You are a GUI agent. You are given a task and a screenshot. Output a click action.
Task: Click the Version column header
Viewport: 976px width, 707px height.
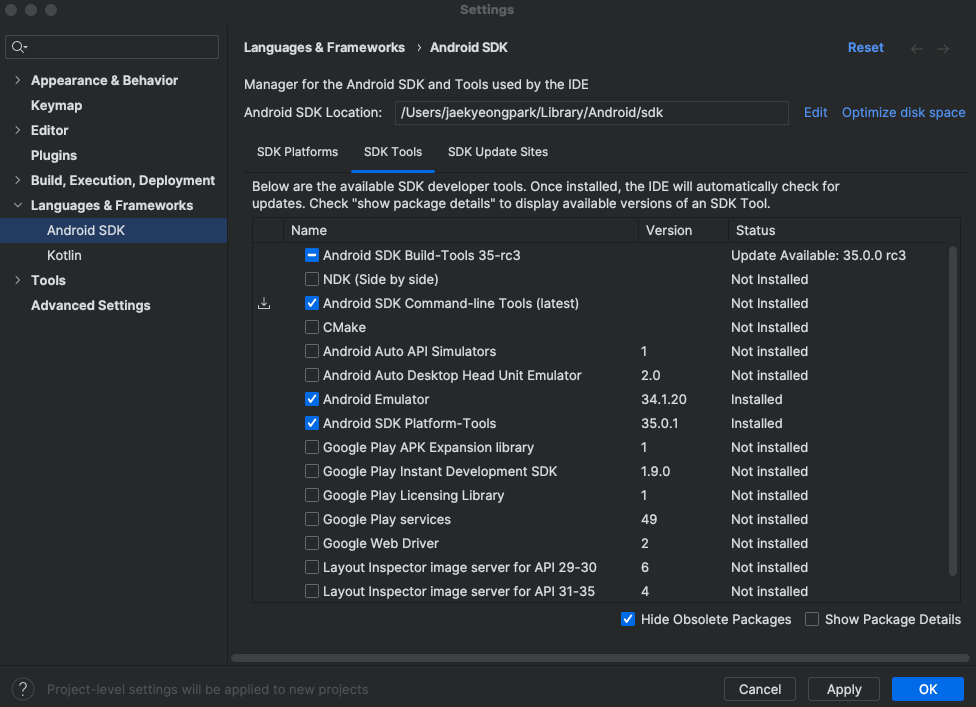click(683, 230)
